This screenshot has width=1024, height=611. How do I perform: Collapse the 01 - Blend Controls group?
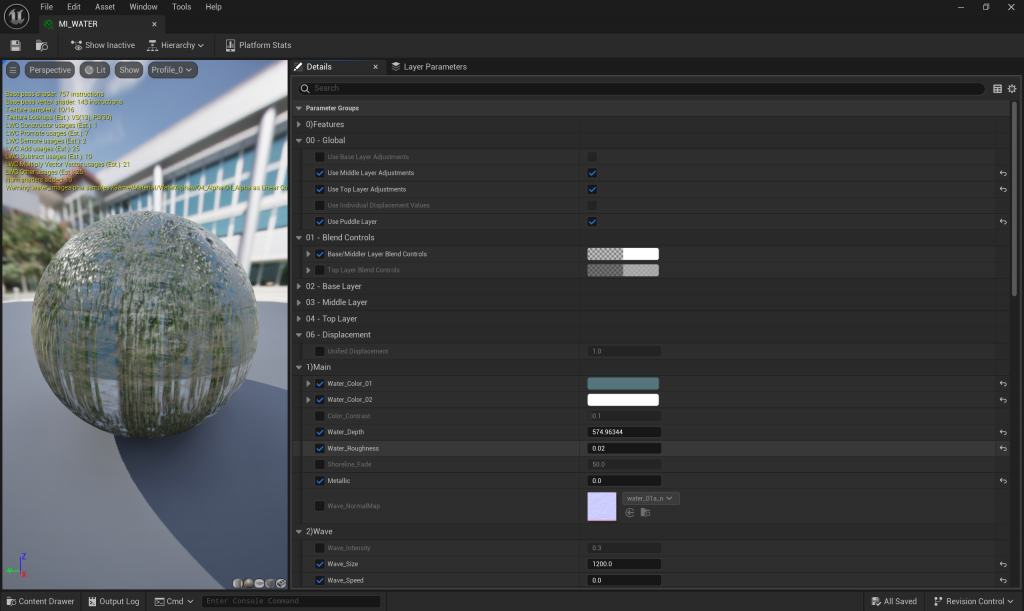coord(299,238)
